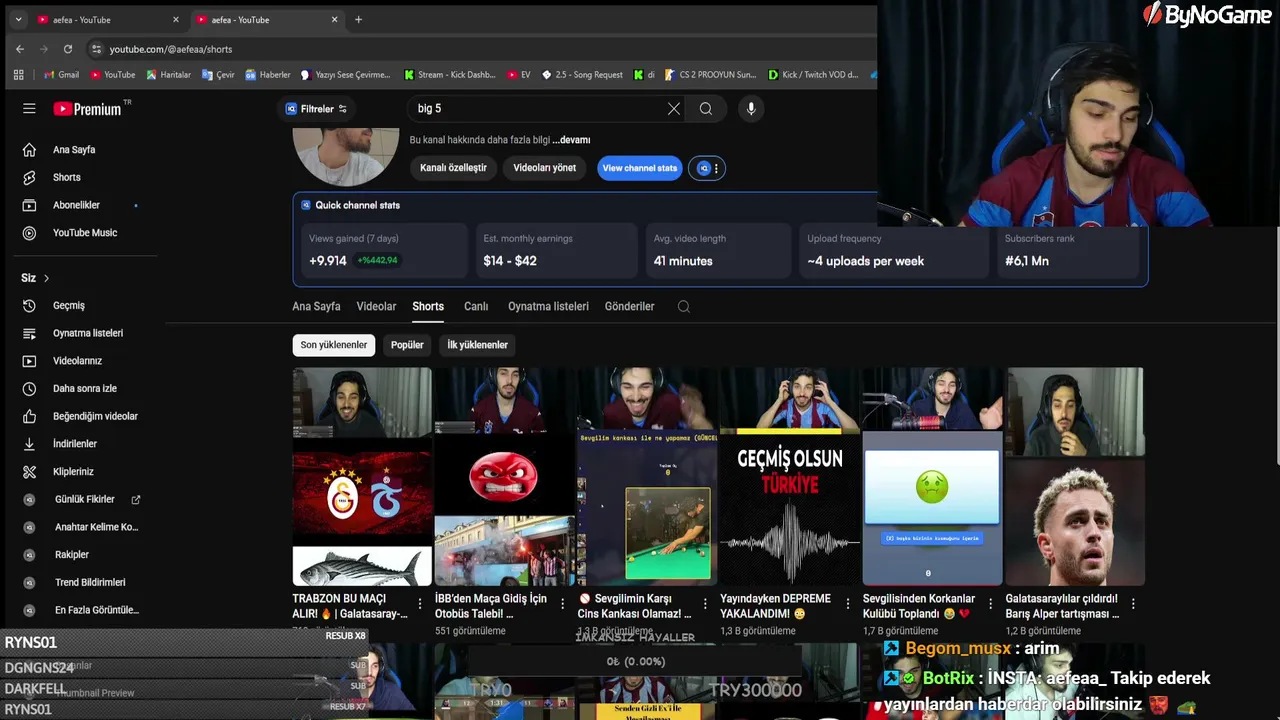Screen dimensions: 1280x720
Task: Open the YouTube hamburger guide menu
Action: click(x=29, y=109)
